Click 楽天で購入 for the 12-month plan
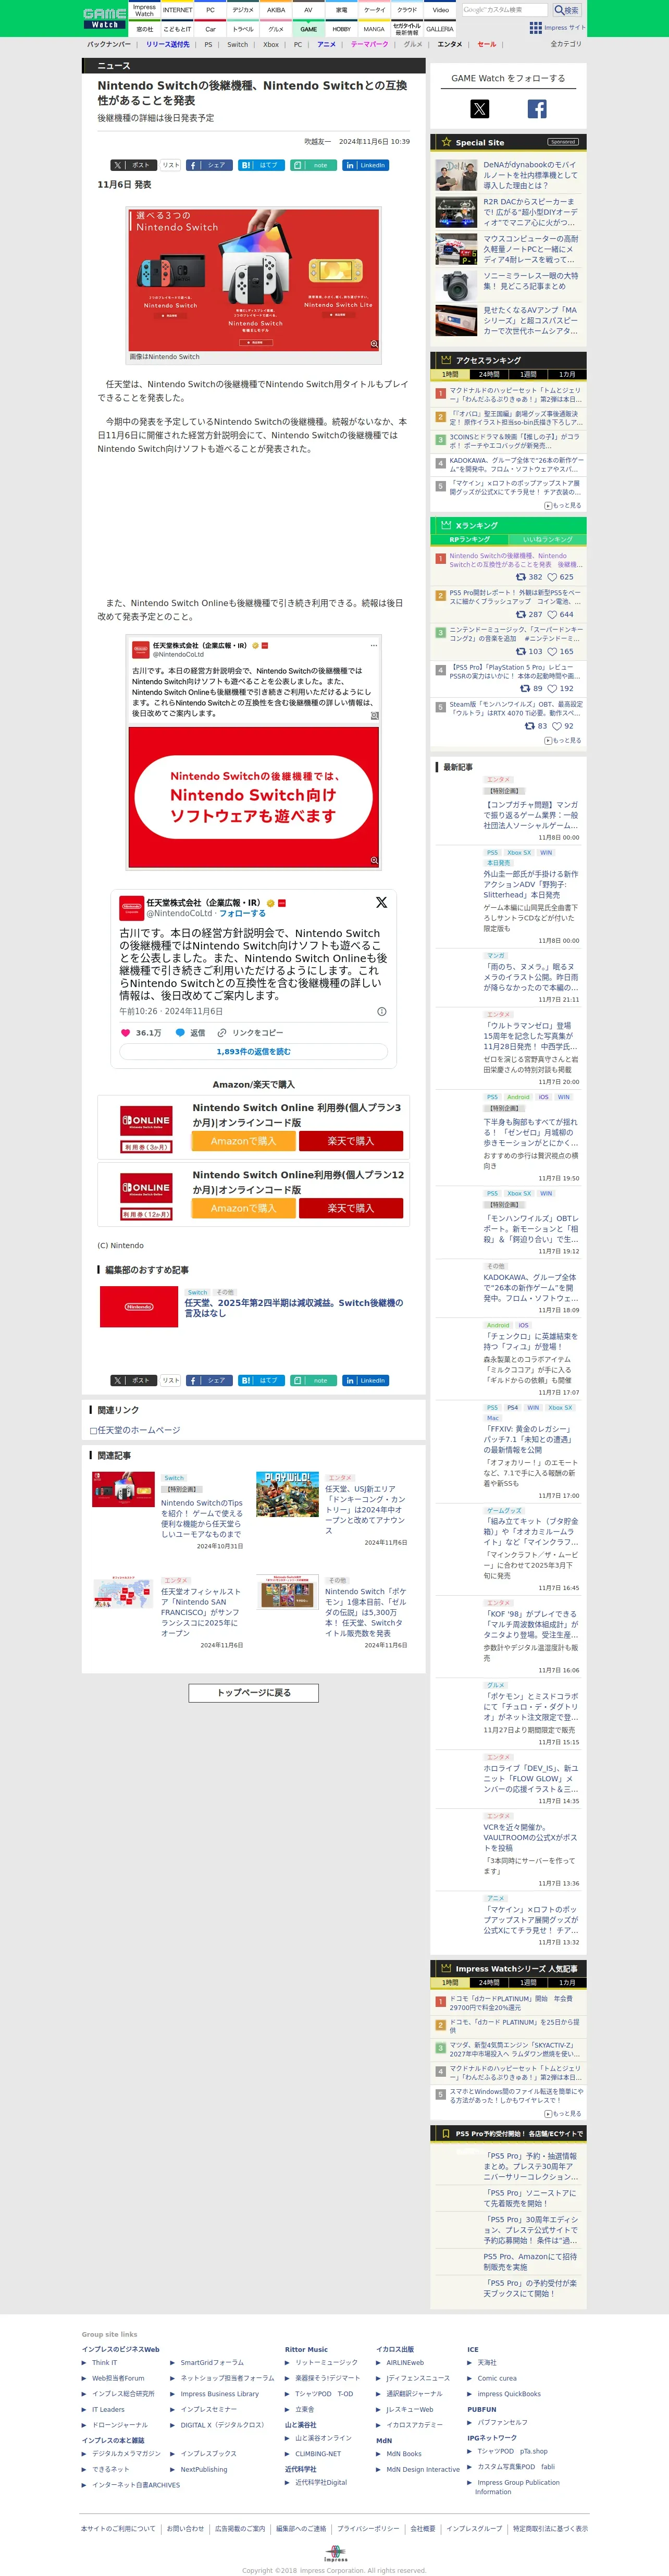Screen dimensions: 669x2576 coord(350,1208)
